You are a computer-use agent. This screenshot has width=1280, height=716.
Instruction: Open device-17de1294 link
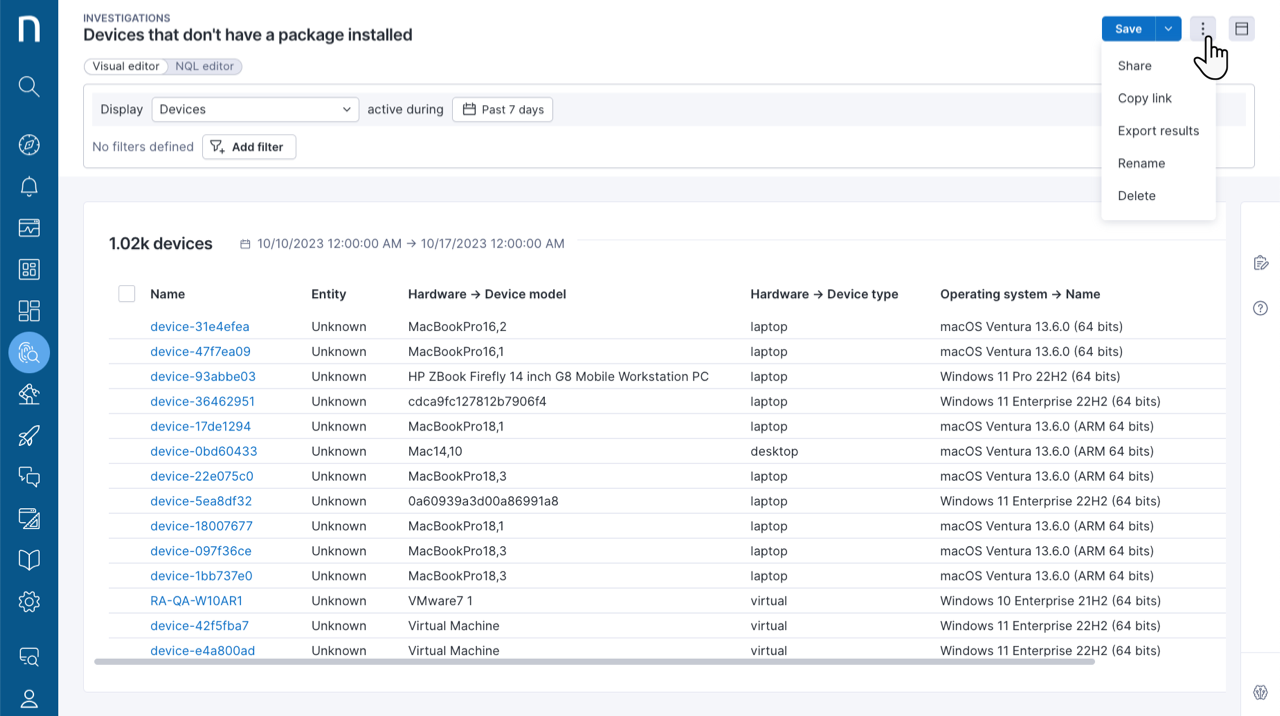click(x=200, y=427)
